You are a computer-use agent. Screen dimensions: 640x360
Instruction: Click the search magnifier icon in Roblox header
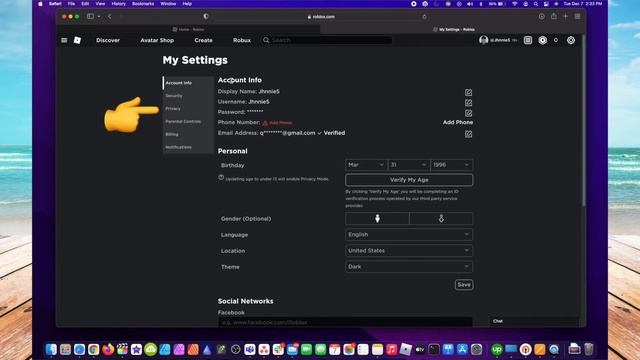pos(266,40)
